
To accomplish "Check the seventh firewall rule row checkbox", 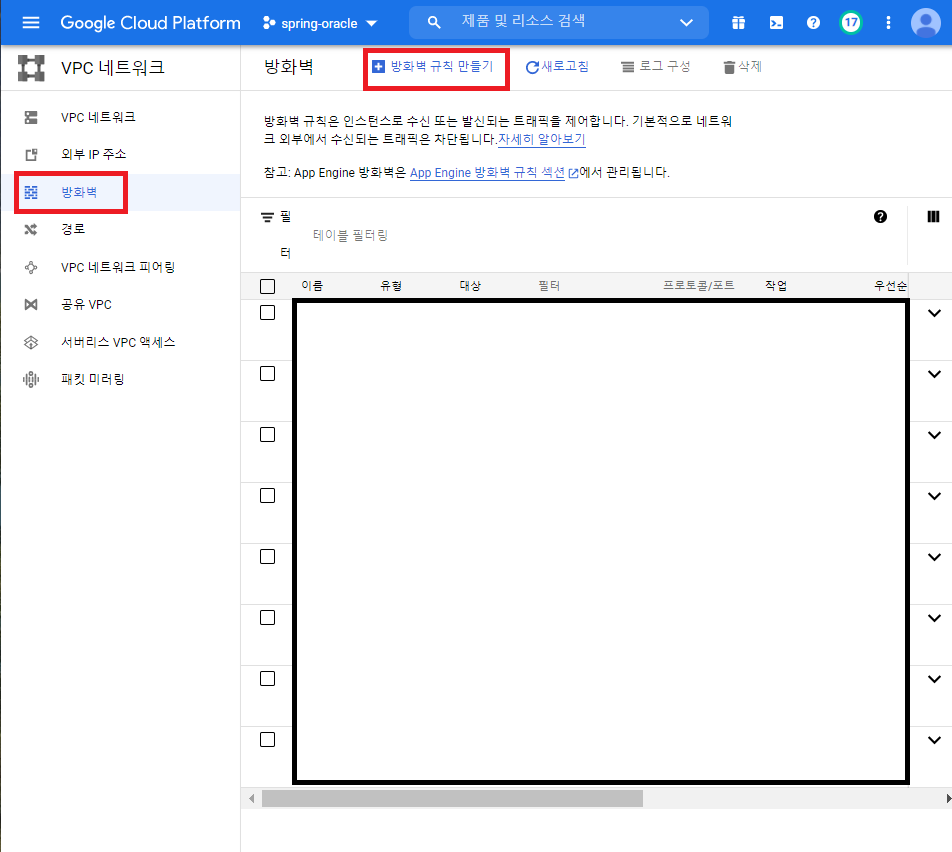I will pos(267,679).
